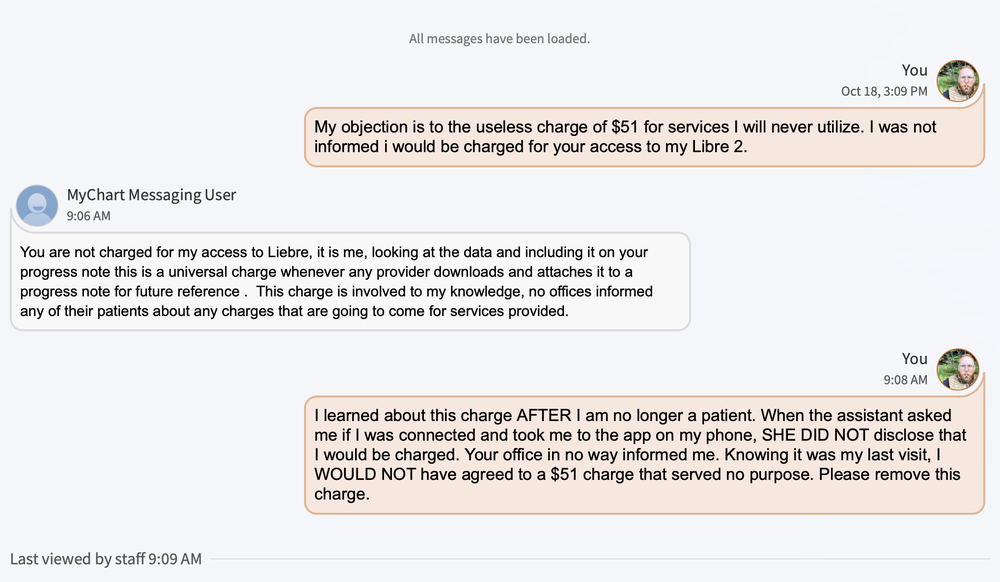This screenshot has height=582, width=1000.
Task: Click the "You" name above the Oct 18 message
Action: [x=914, y=70]
